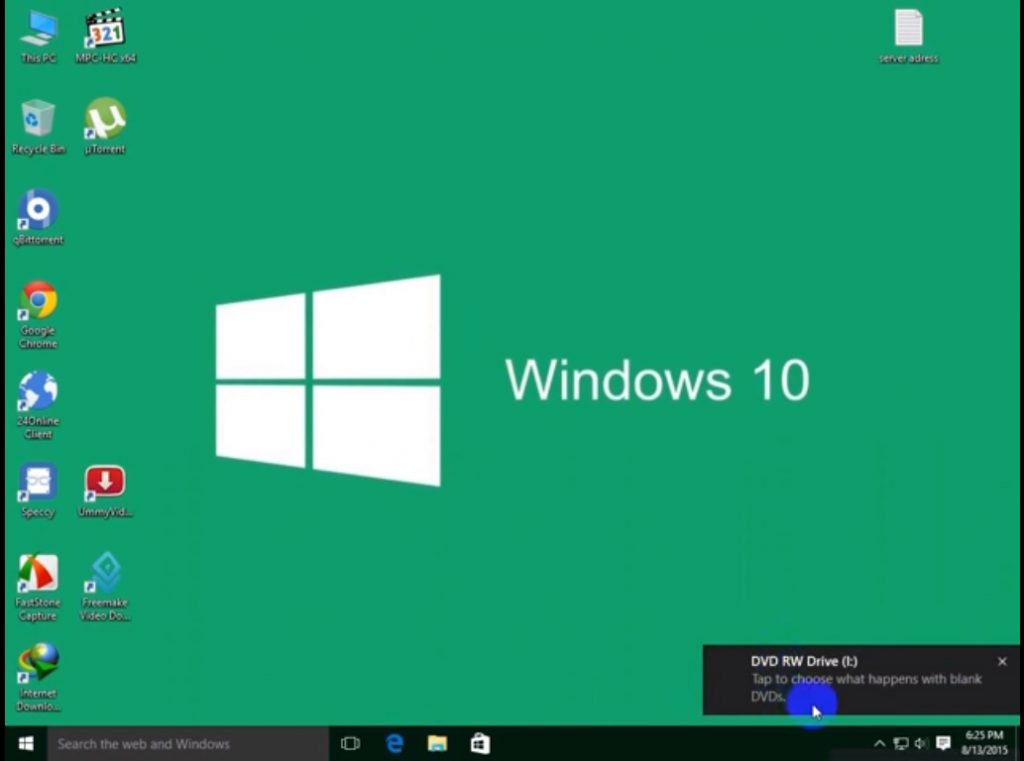1024x761 pixels.
Task: Open the Action Center notifications icon
Action: 943,743
